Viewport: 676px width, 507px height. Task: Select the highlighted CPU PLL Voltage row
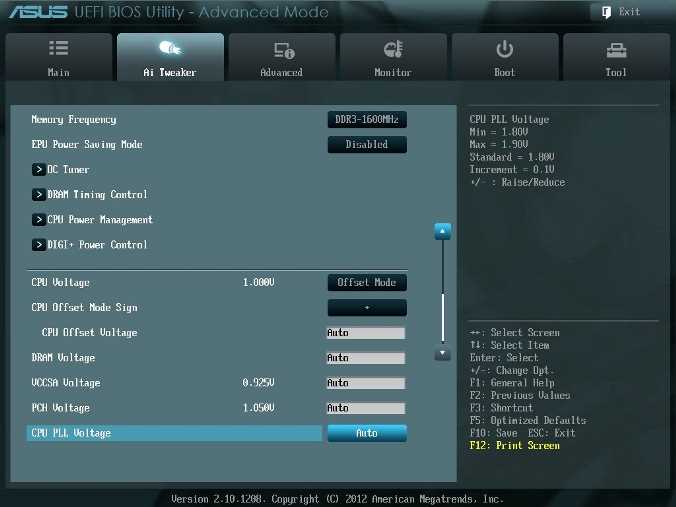pyautogui.click(x=174, y=433)
